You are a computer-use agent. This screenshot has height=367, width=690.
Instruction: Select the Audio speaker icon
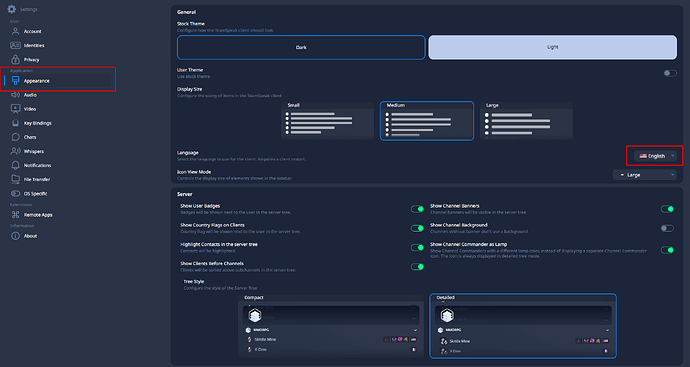click(15, 95)
